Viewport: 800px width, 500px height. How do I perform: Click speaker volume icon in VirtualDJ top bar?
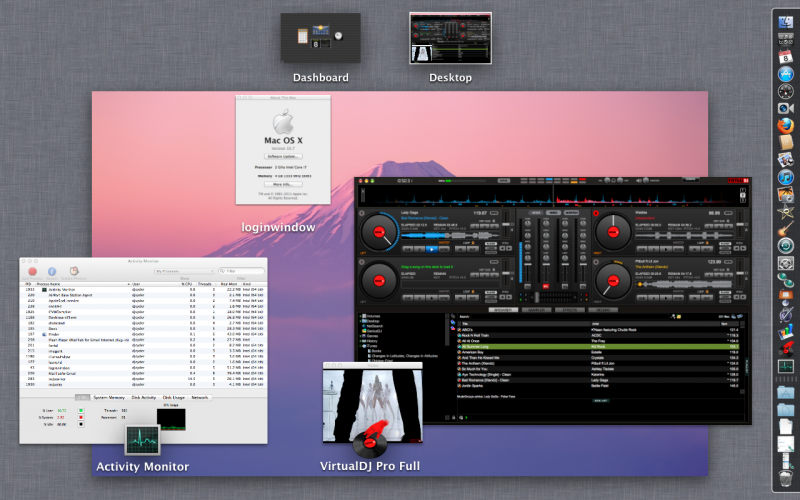[639, 181]
